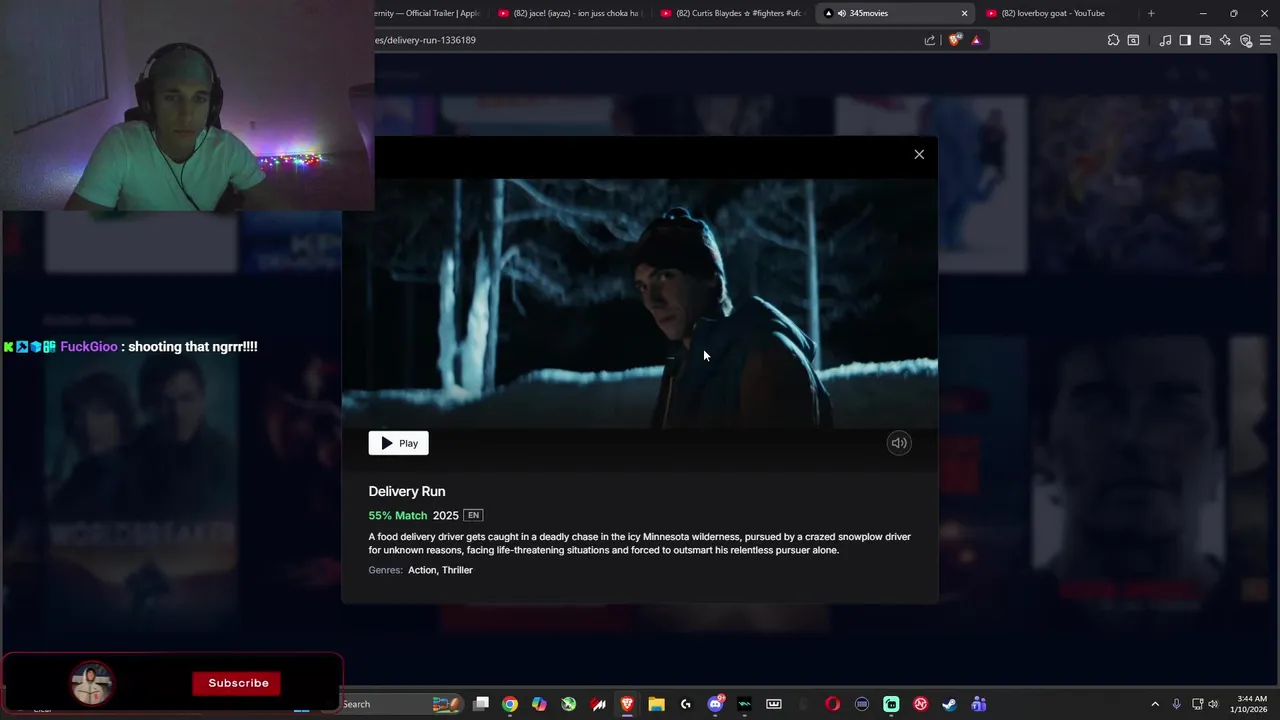Show hidden system tray icons chevron
The width and height of the screenshot is (1280, 720).
[1155, 704]
